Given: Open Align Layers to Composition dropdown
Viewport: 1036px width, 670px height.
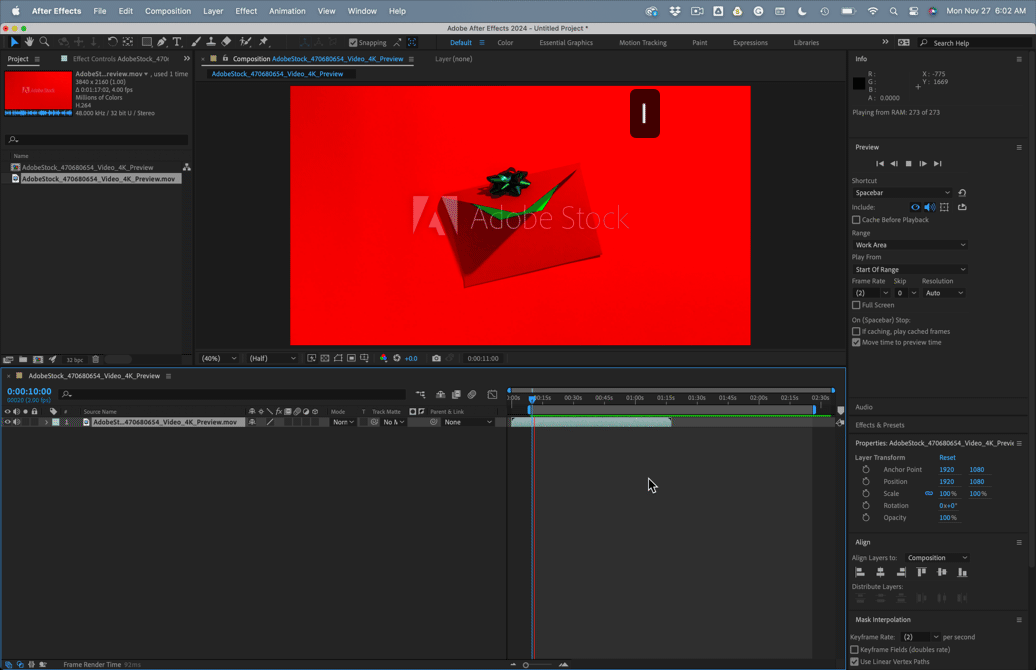Looking at the screenshot, I should [x=937, y=558].
